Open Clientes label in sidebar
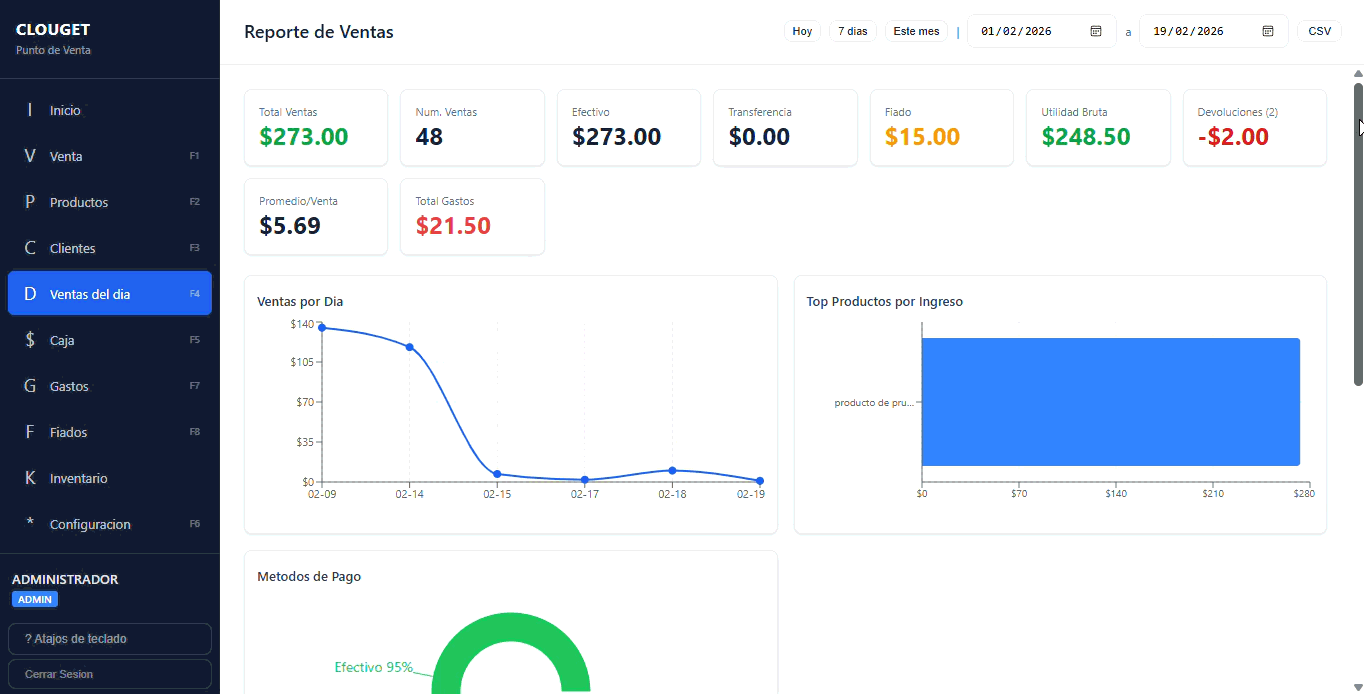 pyautogui.click(x=73, y=248)
